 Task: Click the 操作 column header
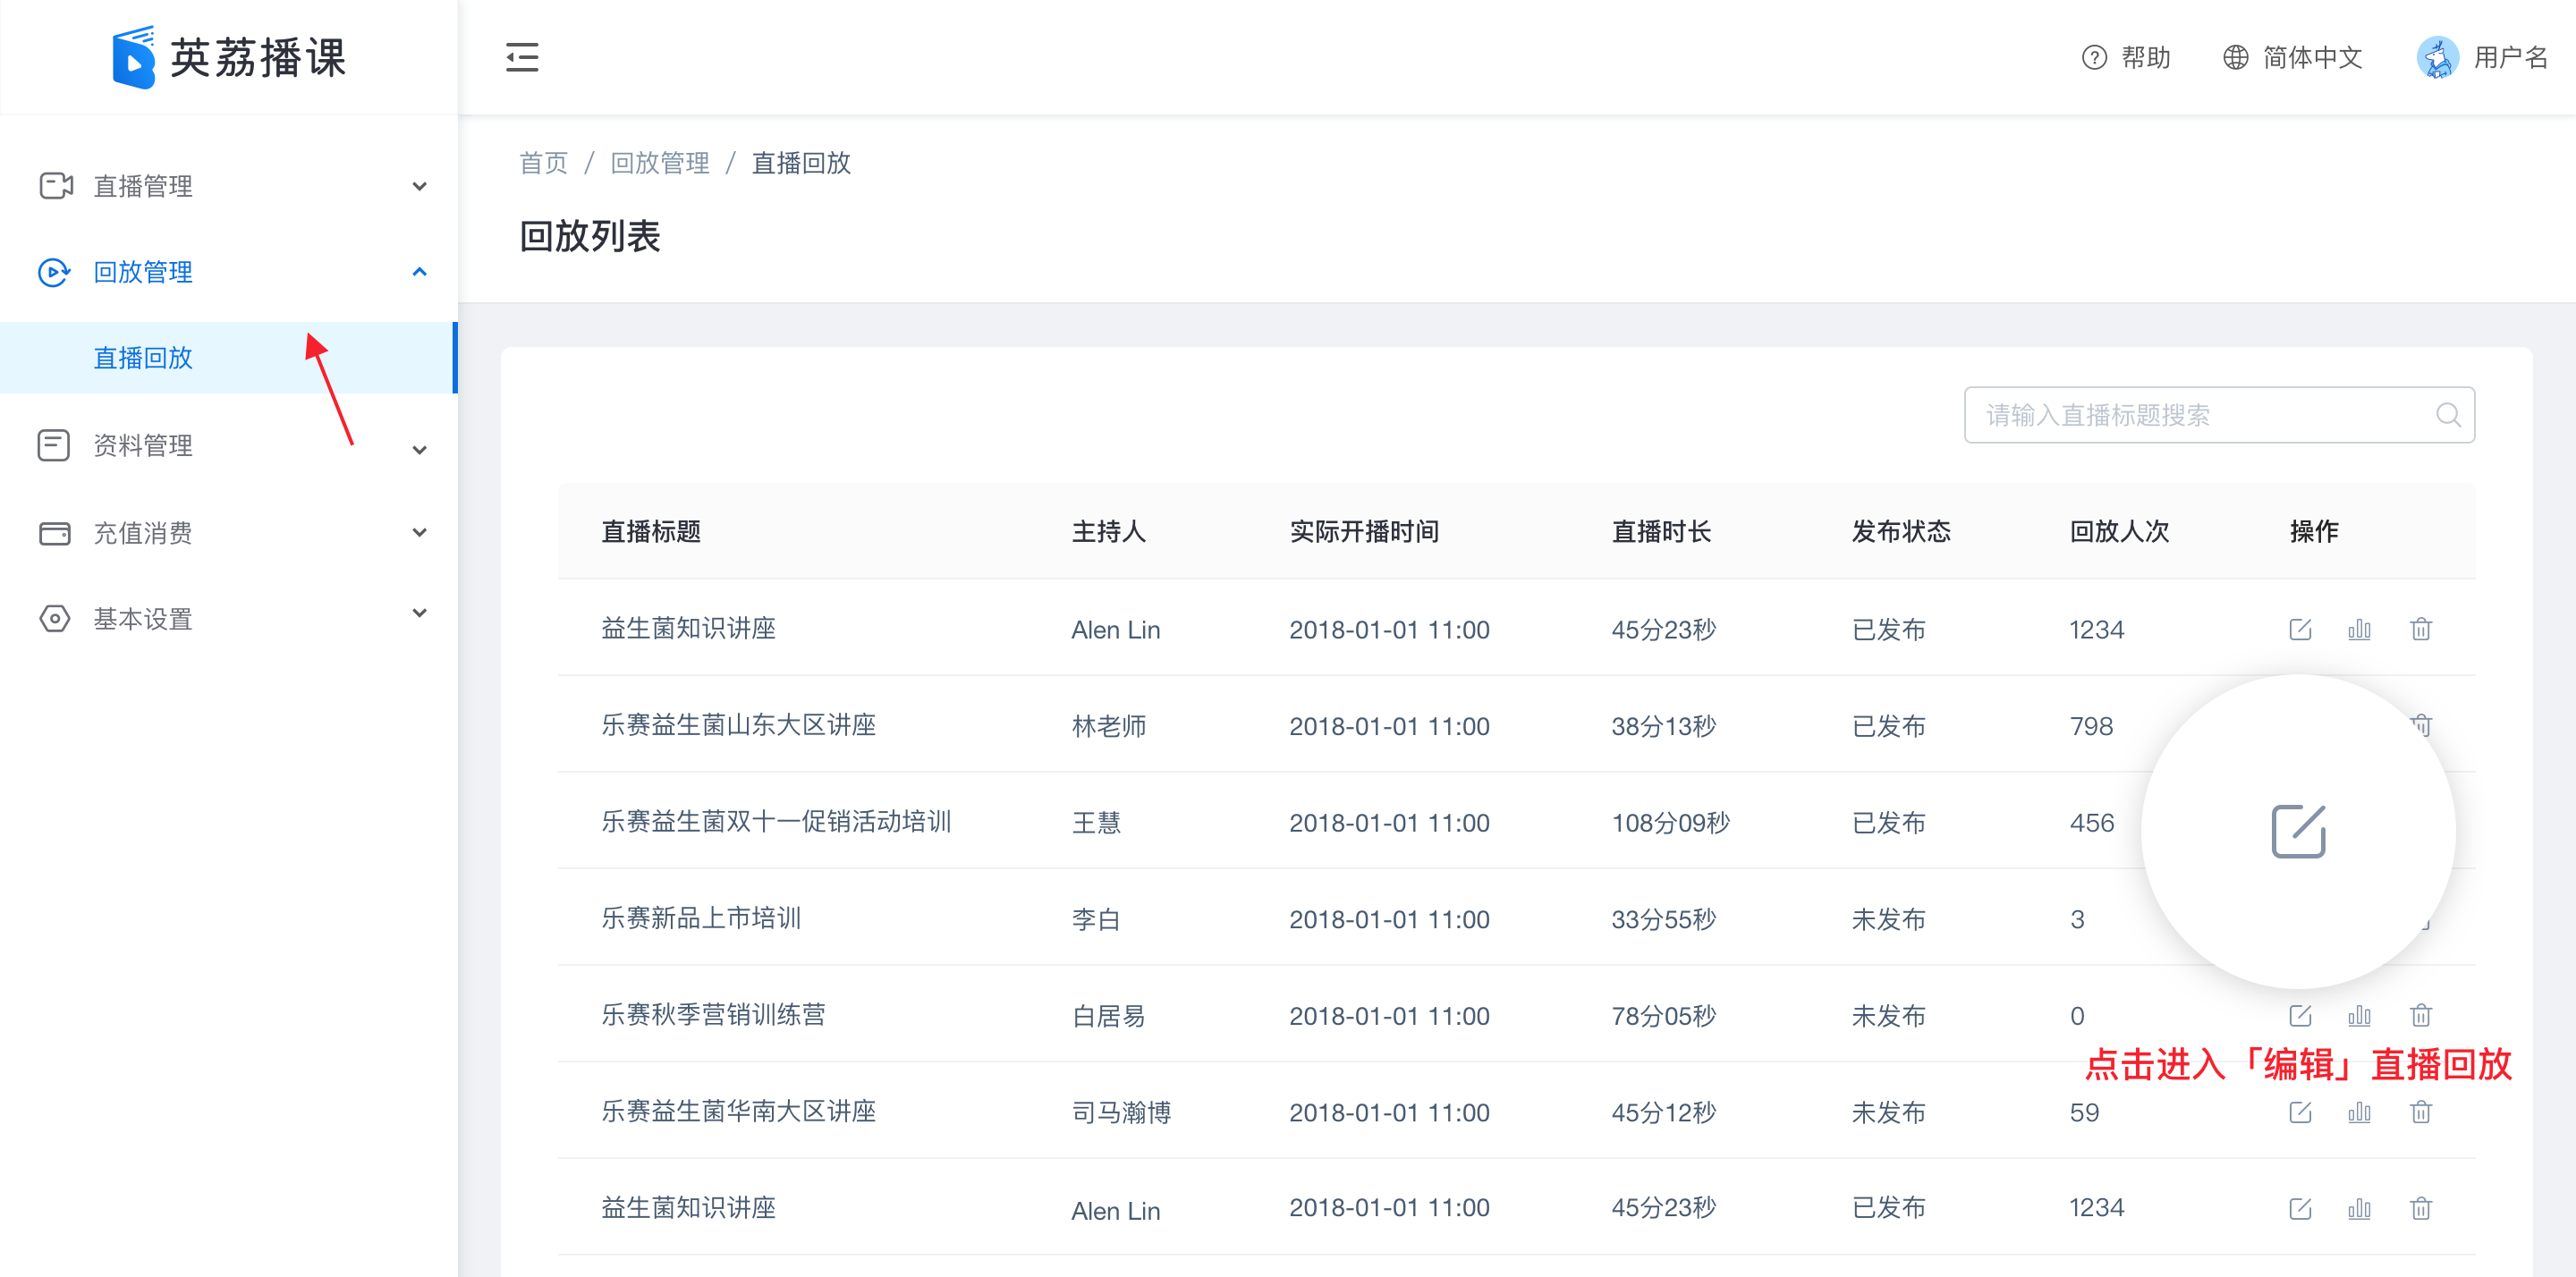(2314, 531)
